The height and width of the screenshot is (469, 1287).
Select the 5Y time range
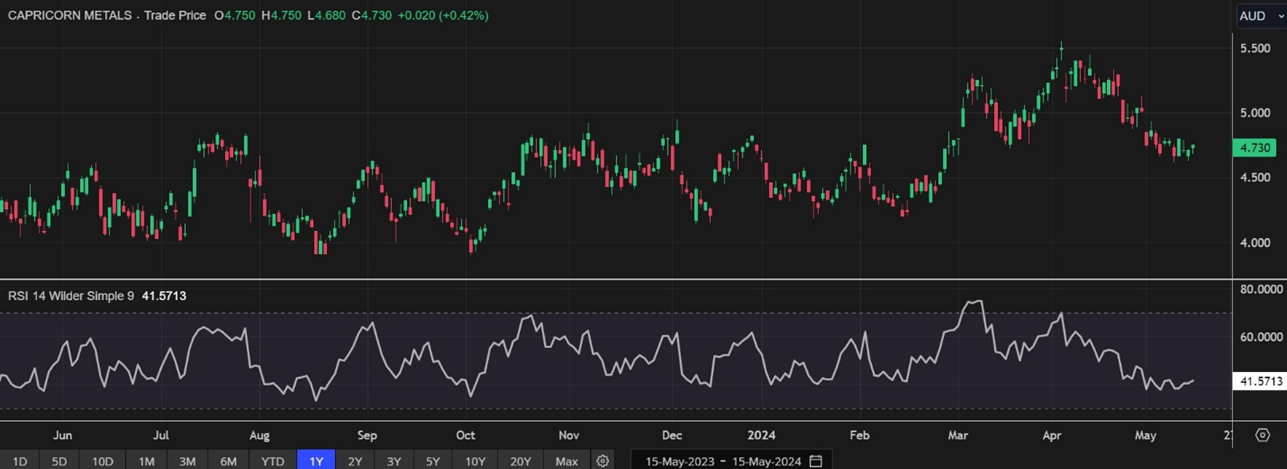[x=433, y=461]
